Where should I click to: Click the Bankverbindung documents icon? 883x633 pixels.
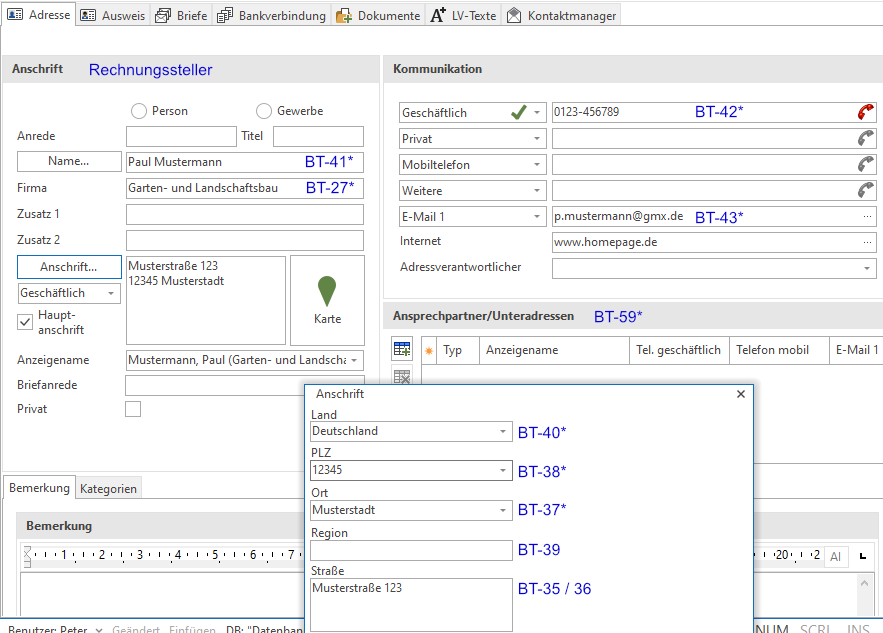[225, 16]
